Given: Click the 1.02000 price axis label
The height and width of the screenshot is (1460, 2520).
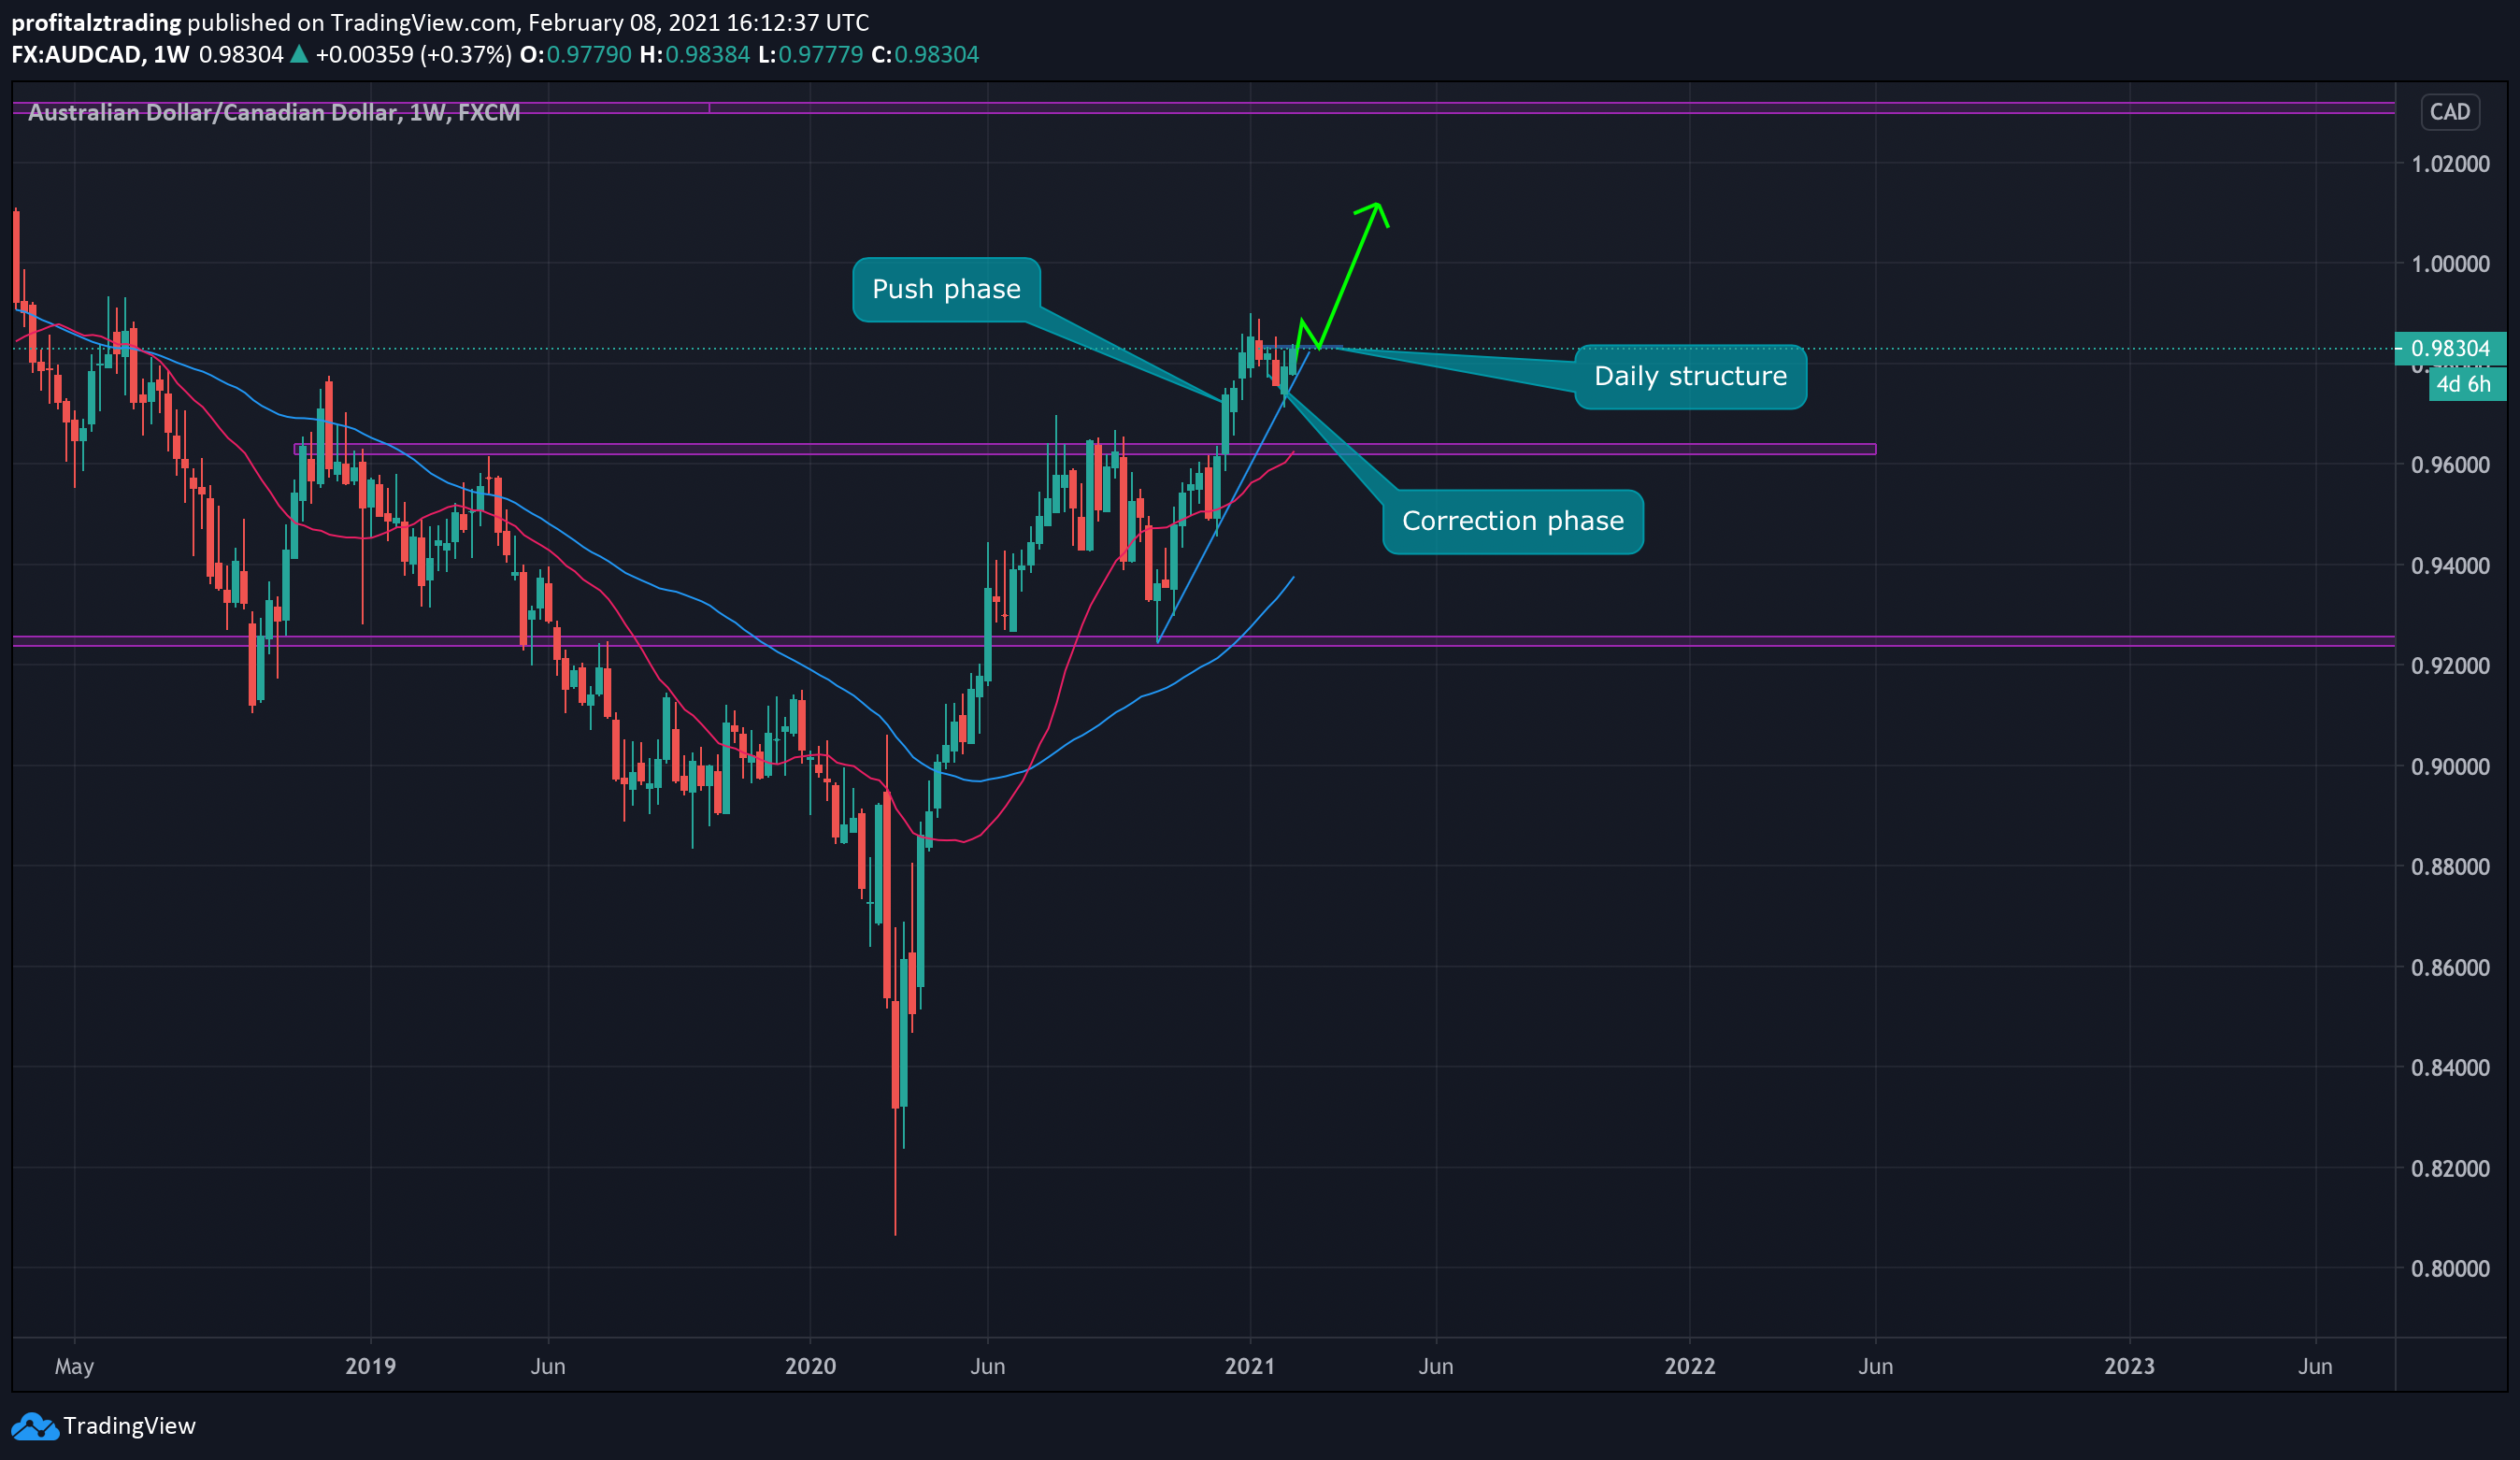Looking at the screenshot, I should click(2450, 164).
